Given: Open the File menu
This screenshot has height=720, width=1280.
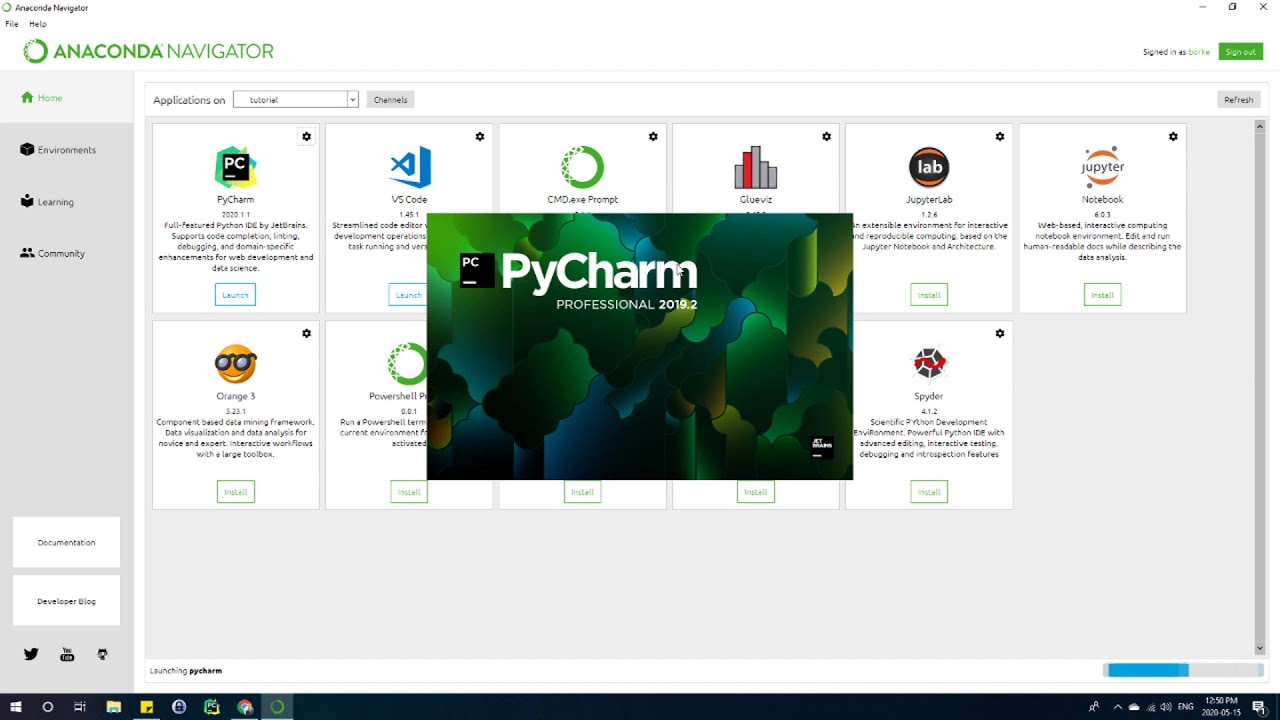Looking at the screenshot, I should pos(12,24).
